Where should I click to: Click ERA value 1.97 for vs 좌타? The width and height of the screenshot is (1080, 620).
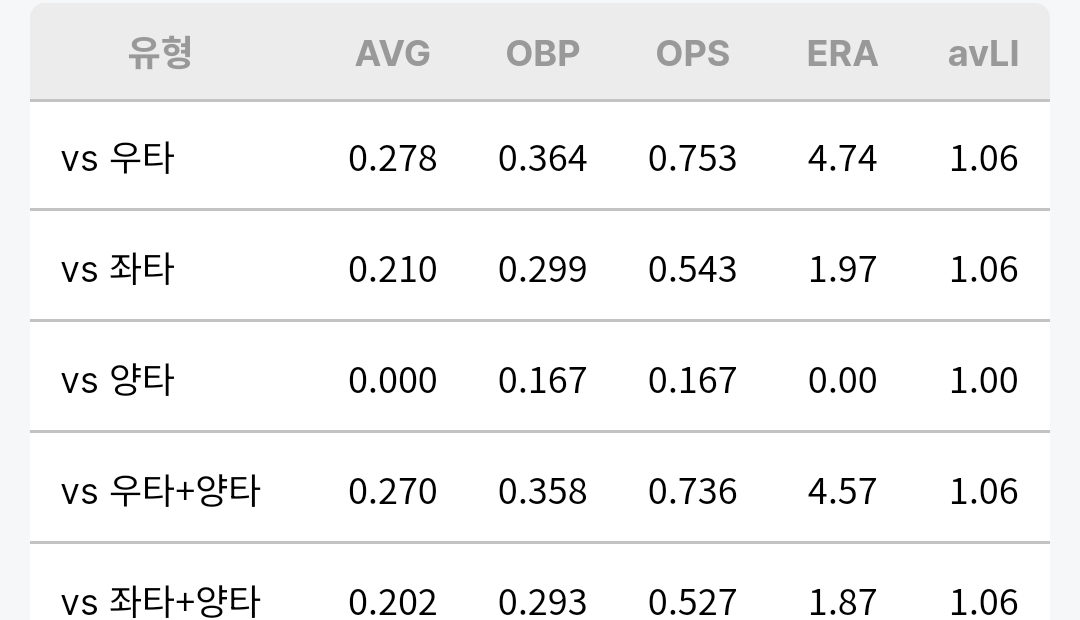(842, 269)
